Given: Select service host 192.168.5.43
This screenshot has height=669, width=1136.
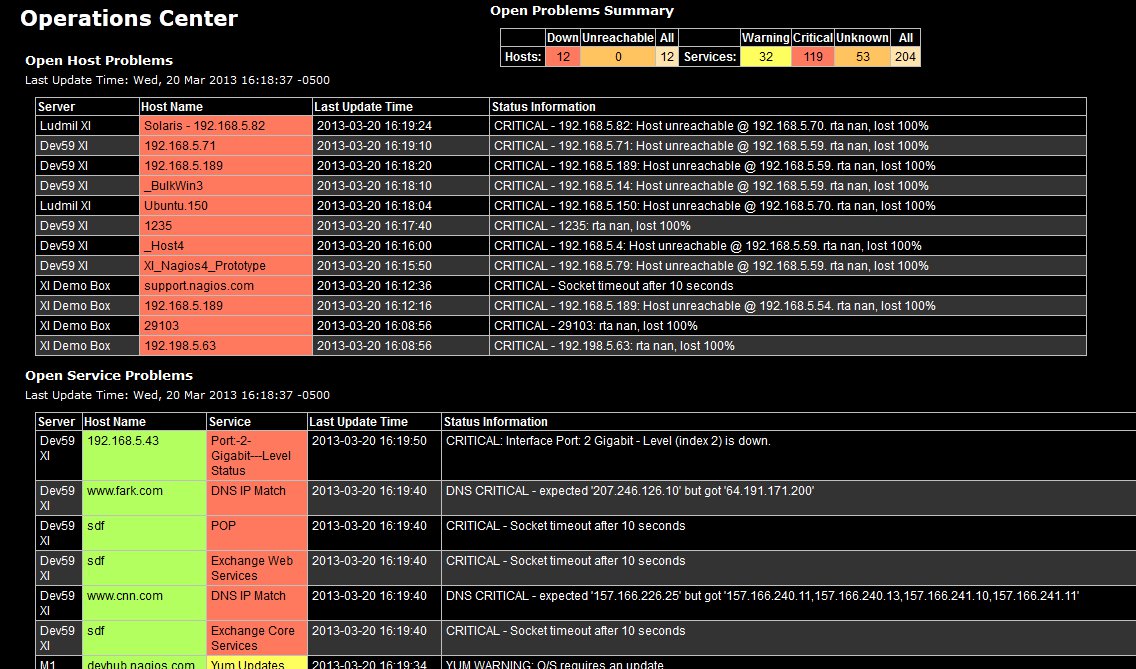Looking at the screenshot, I should click(122, 441).
